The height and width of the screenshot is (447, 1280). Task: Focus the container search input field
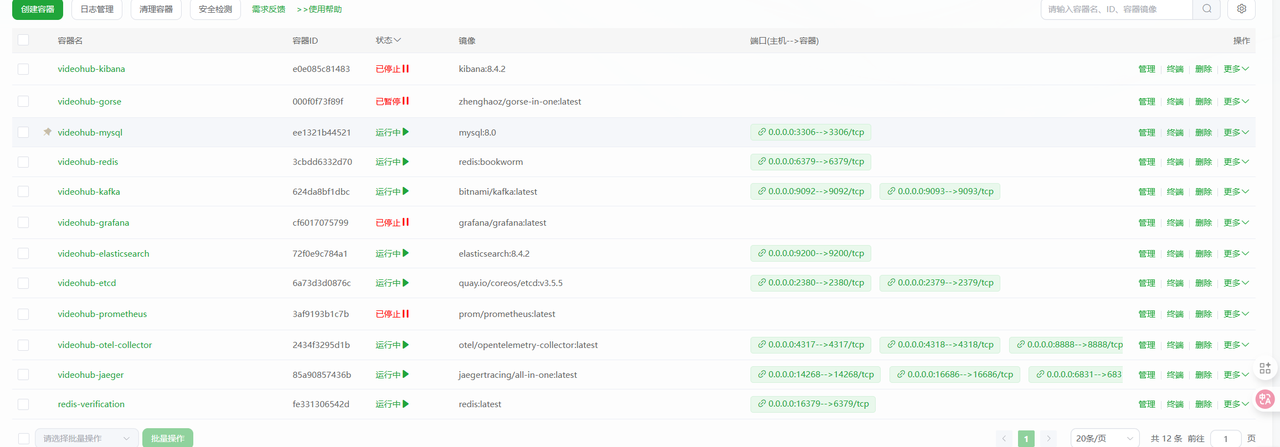1117,9
